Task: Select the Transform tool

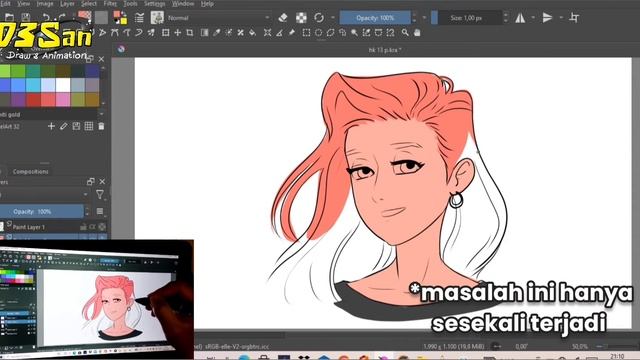Action: point(166,33)
